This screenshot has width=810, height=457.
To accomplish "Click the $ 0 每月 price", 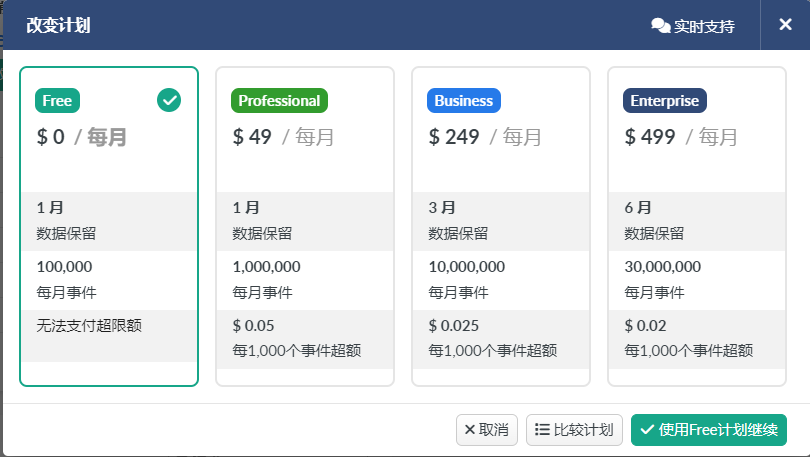I will [82, 137].
